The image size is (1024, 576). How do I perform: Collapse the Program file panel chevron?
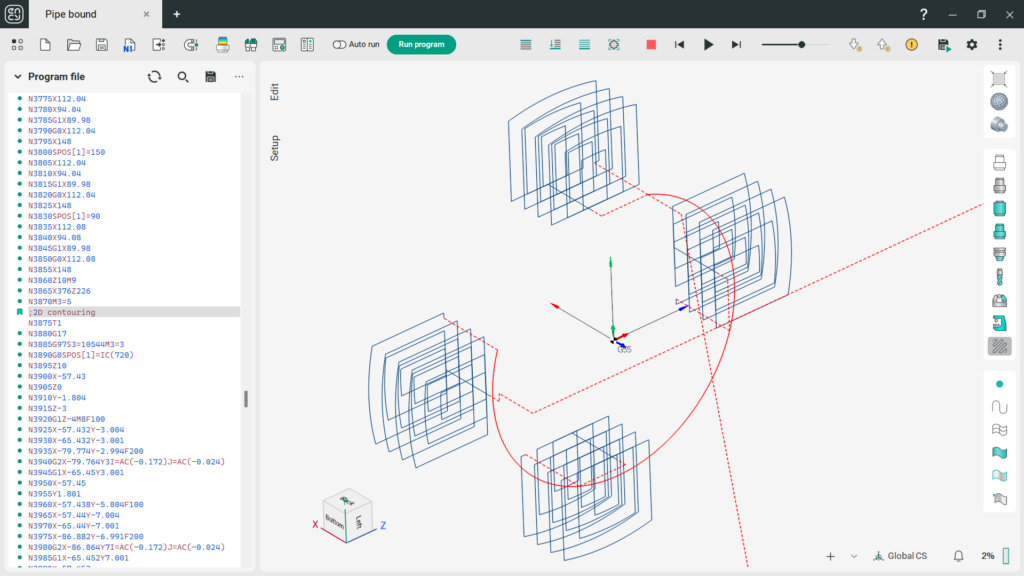click(x=18, y=76)
